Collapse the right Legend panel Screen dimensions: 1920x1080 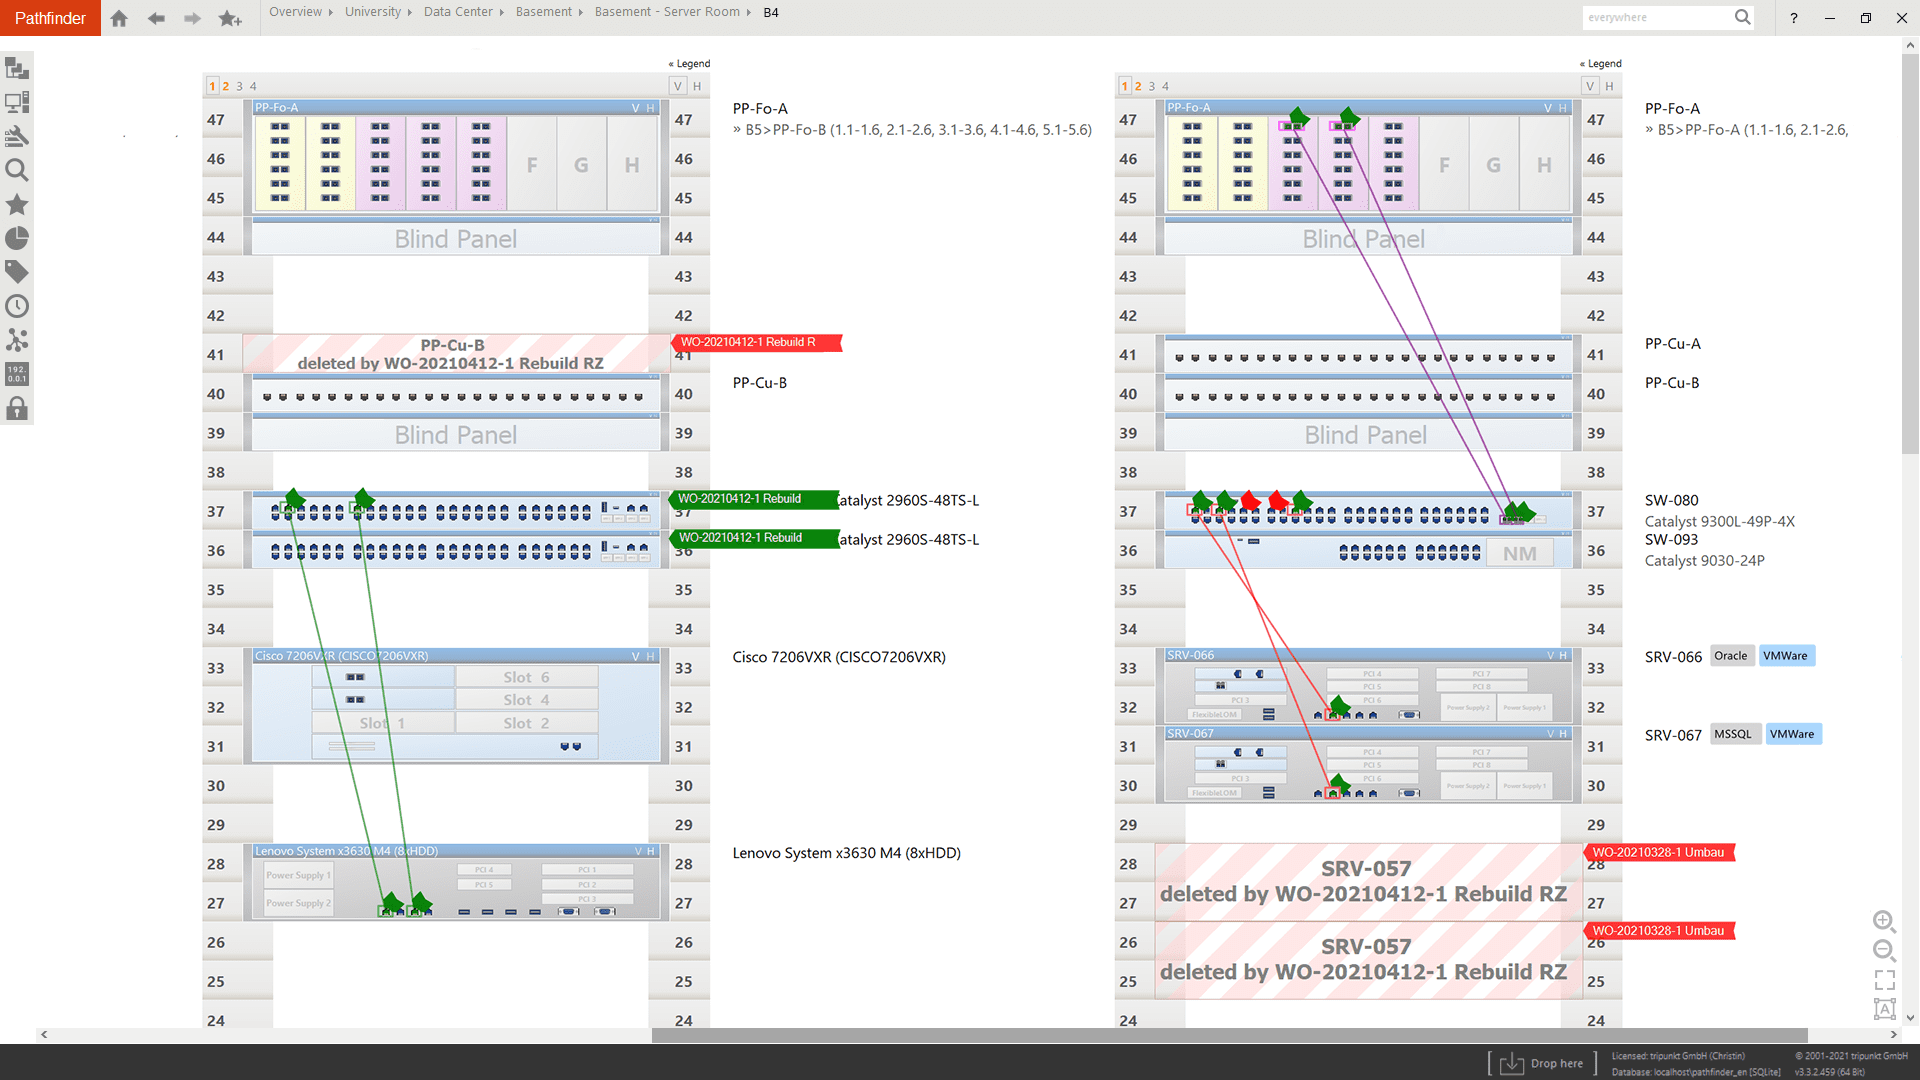point(1600,63)
